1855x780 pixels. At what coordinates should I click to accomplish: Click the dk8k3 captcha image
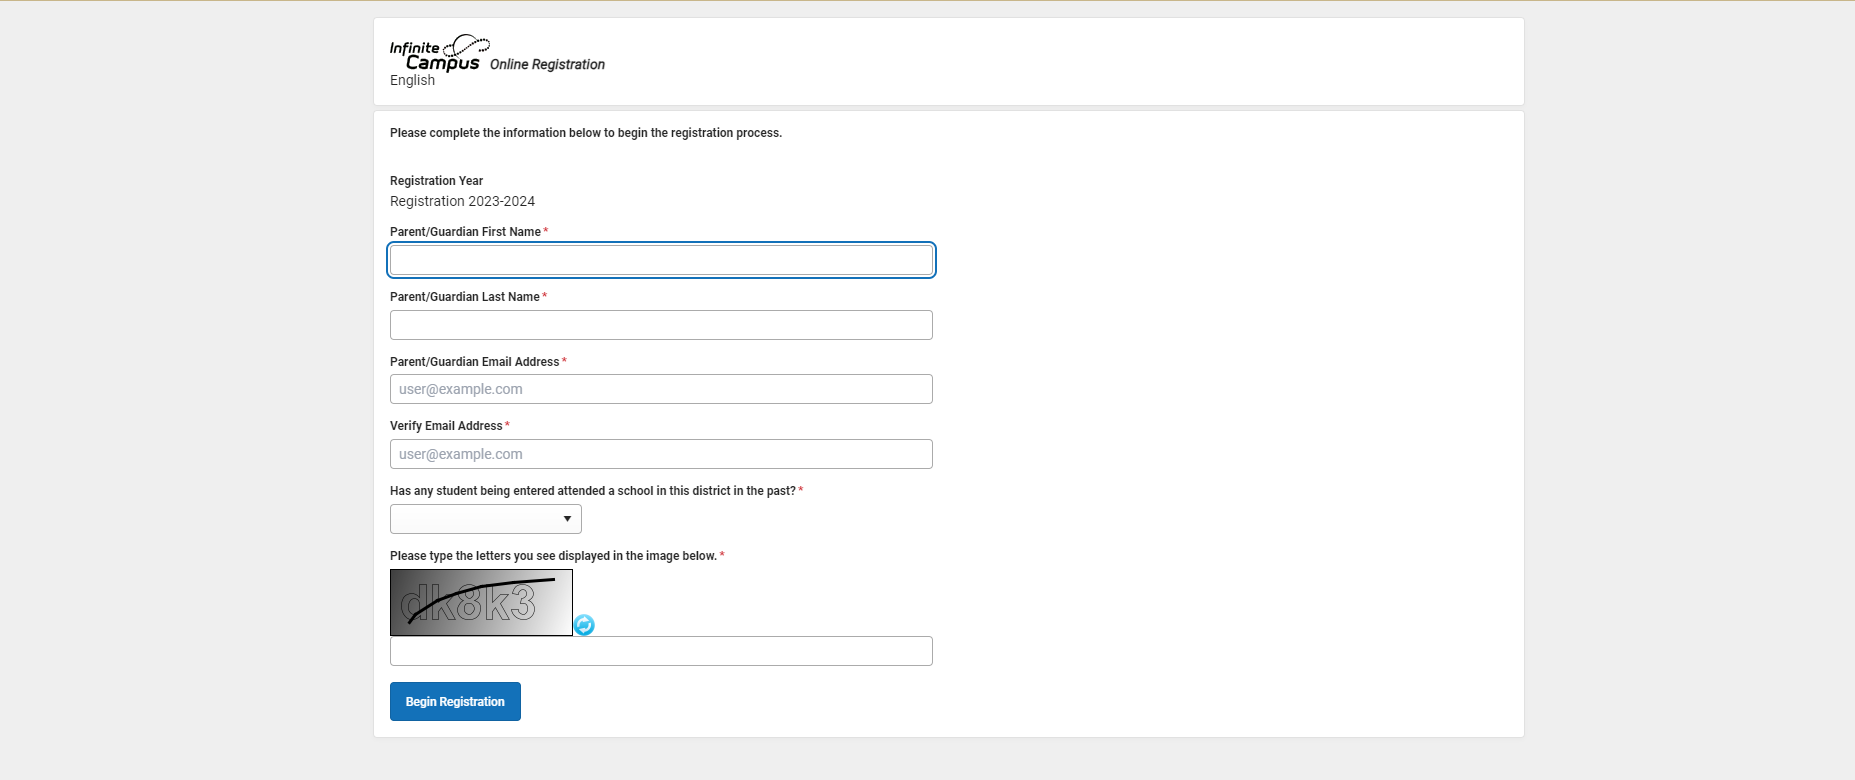(x=481, y=602)
